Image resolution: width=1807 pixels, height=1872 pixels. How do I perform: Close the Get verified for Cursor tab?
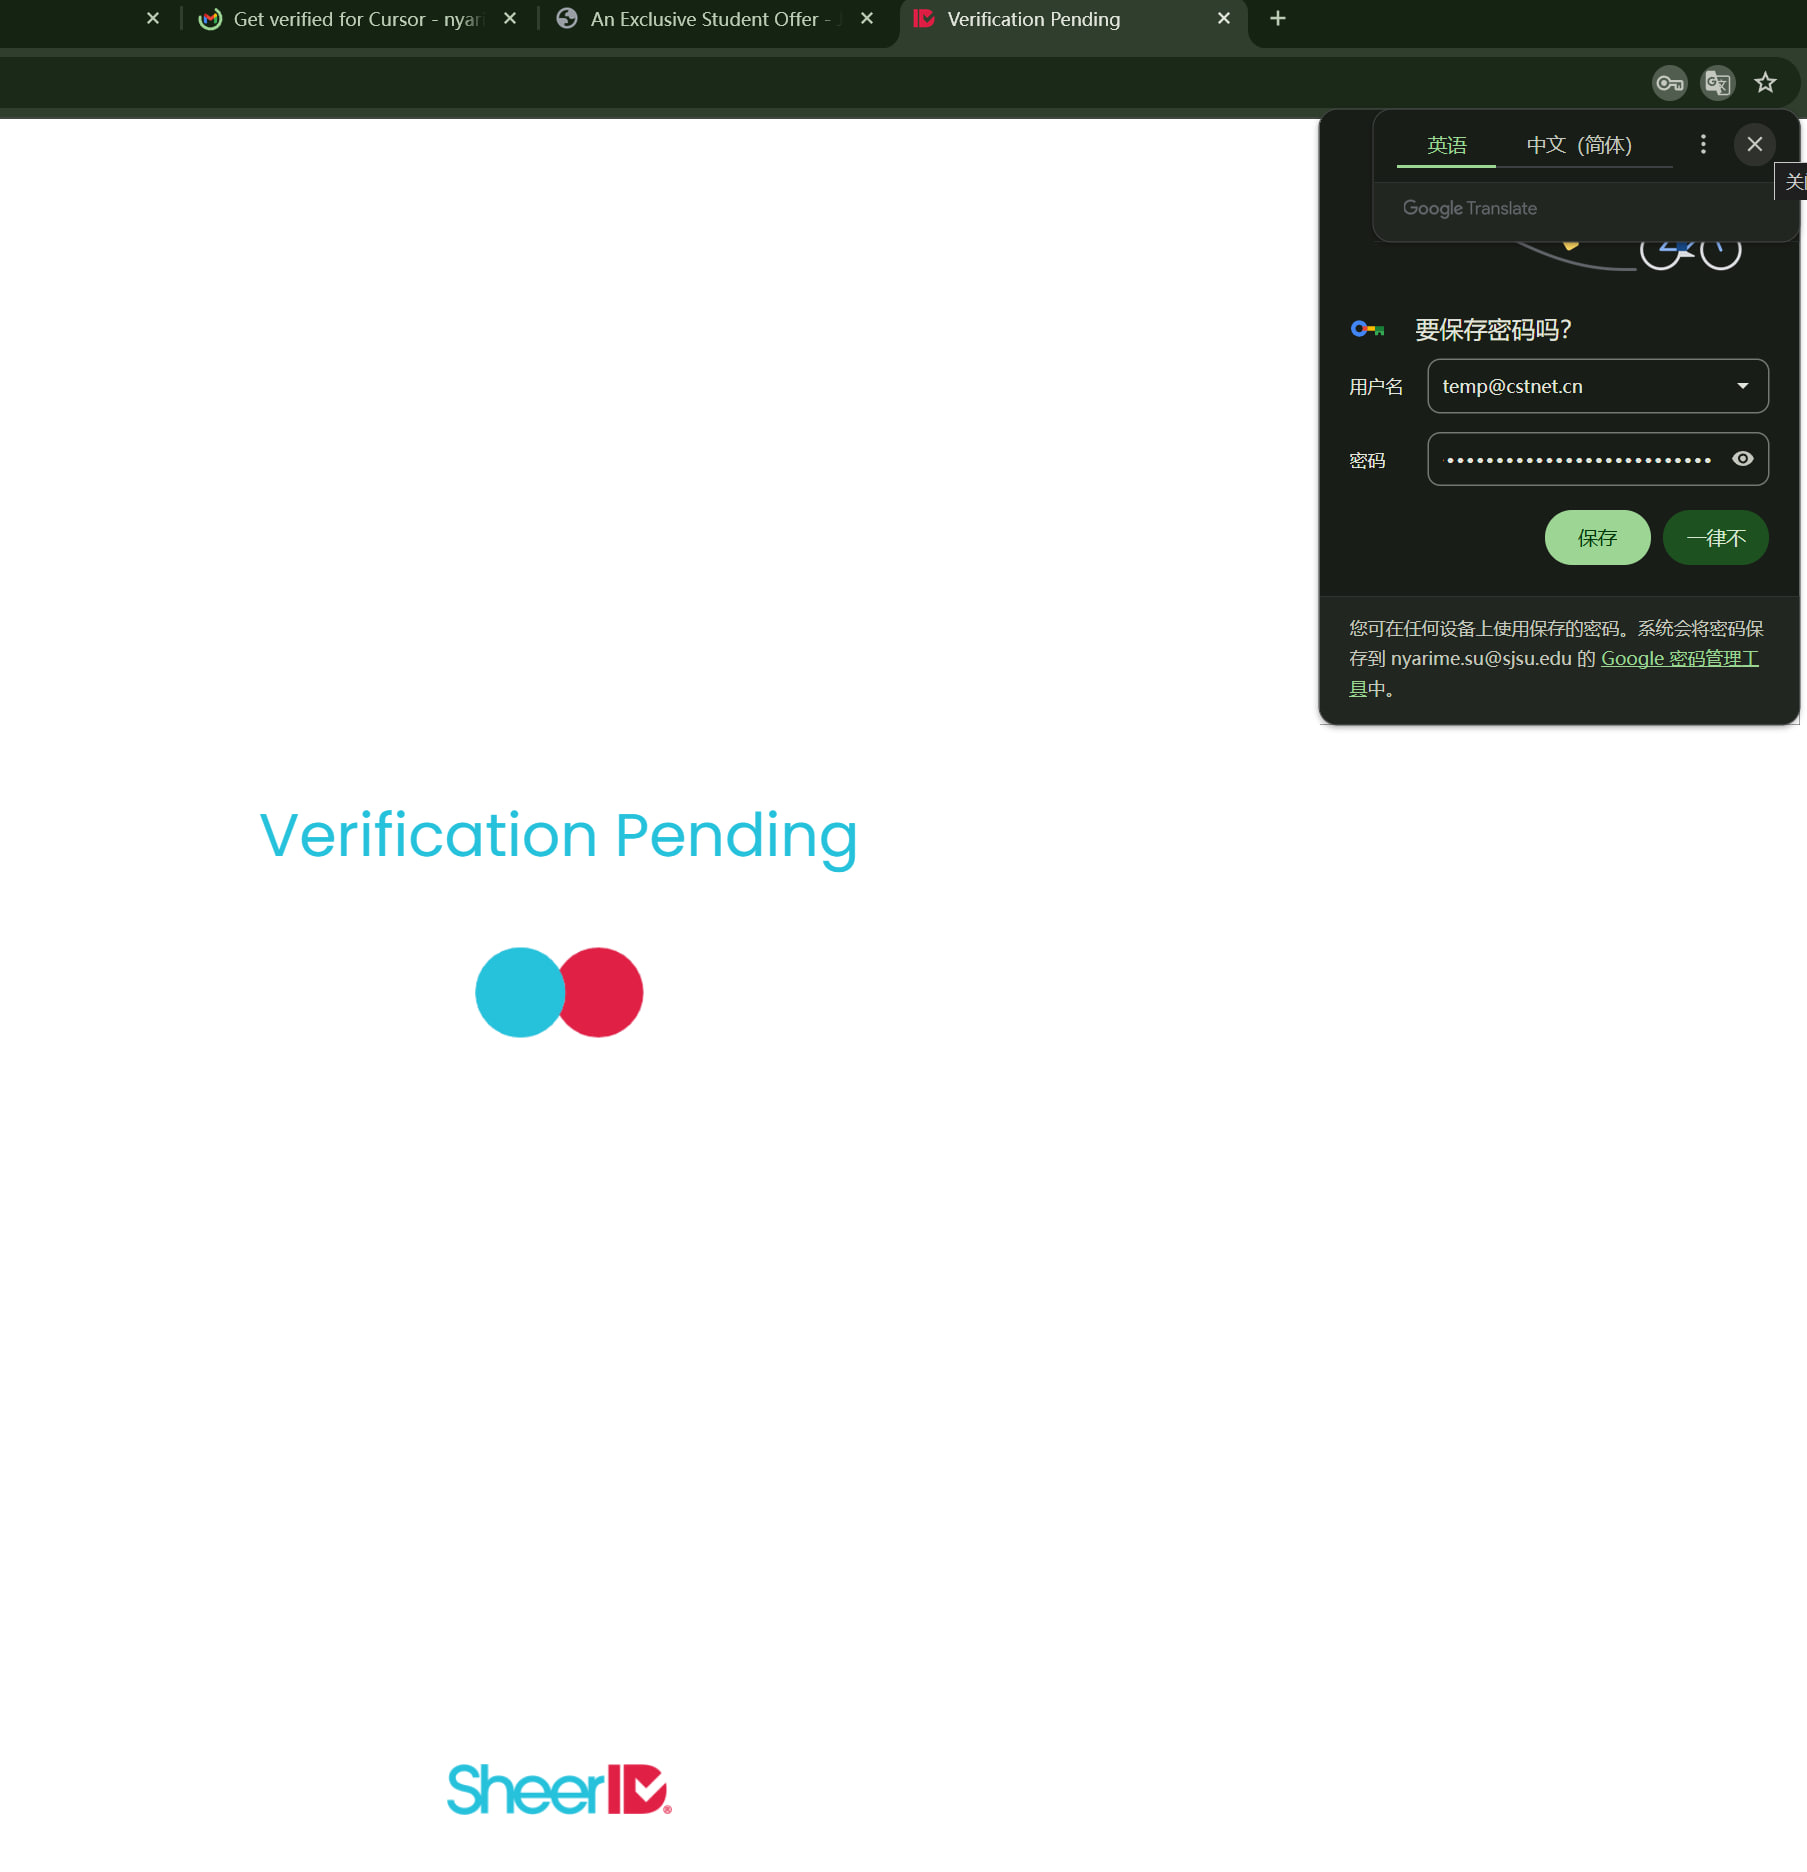click(510, 19)
